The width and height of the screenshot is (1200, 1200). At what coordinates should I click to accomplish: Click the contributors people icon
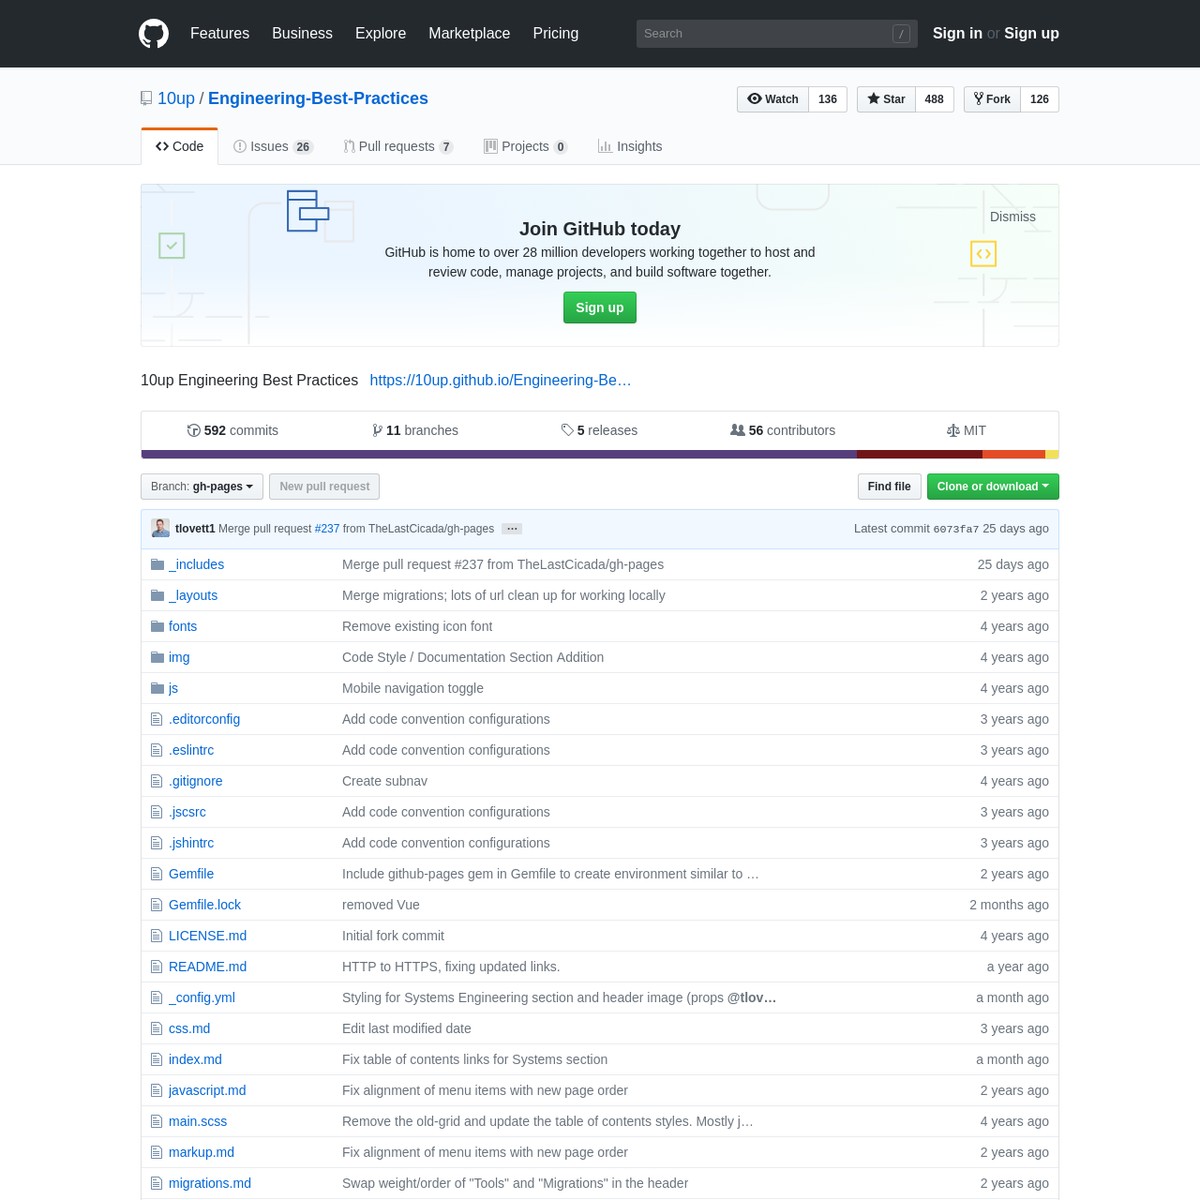[737, 430]
